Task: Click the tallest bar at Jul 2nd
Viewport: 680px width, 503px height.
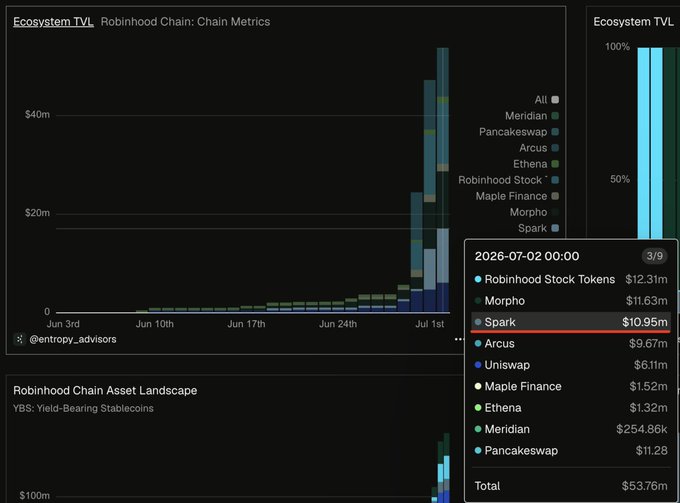Action: [x=443, y=180]
